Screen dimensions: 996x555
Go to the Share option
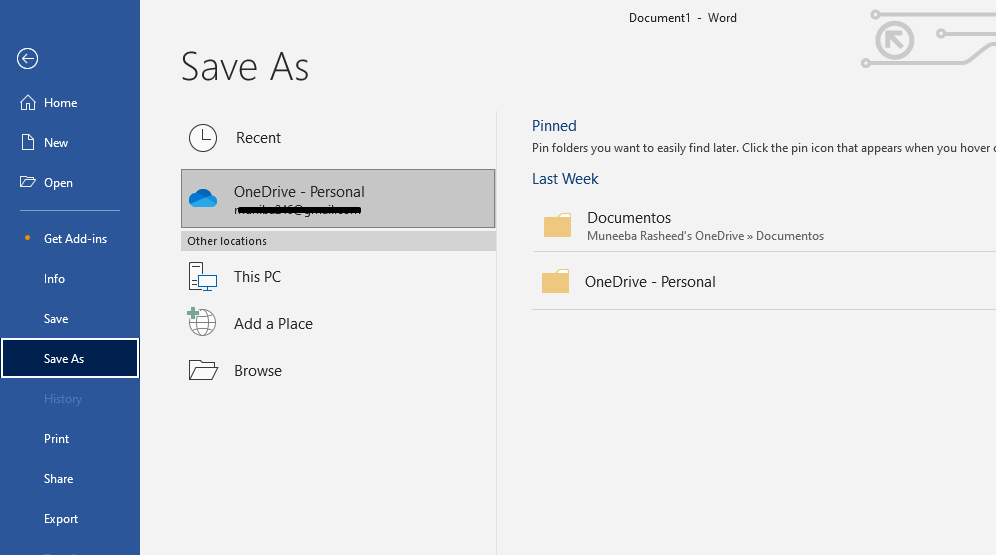[x=58, y=479]
